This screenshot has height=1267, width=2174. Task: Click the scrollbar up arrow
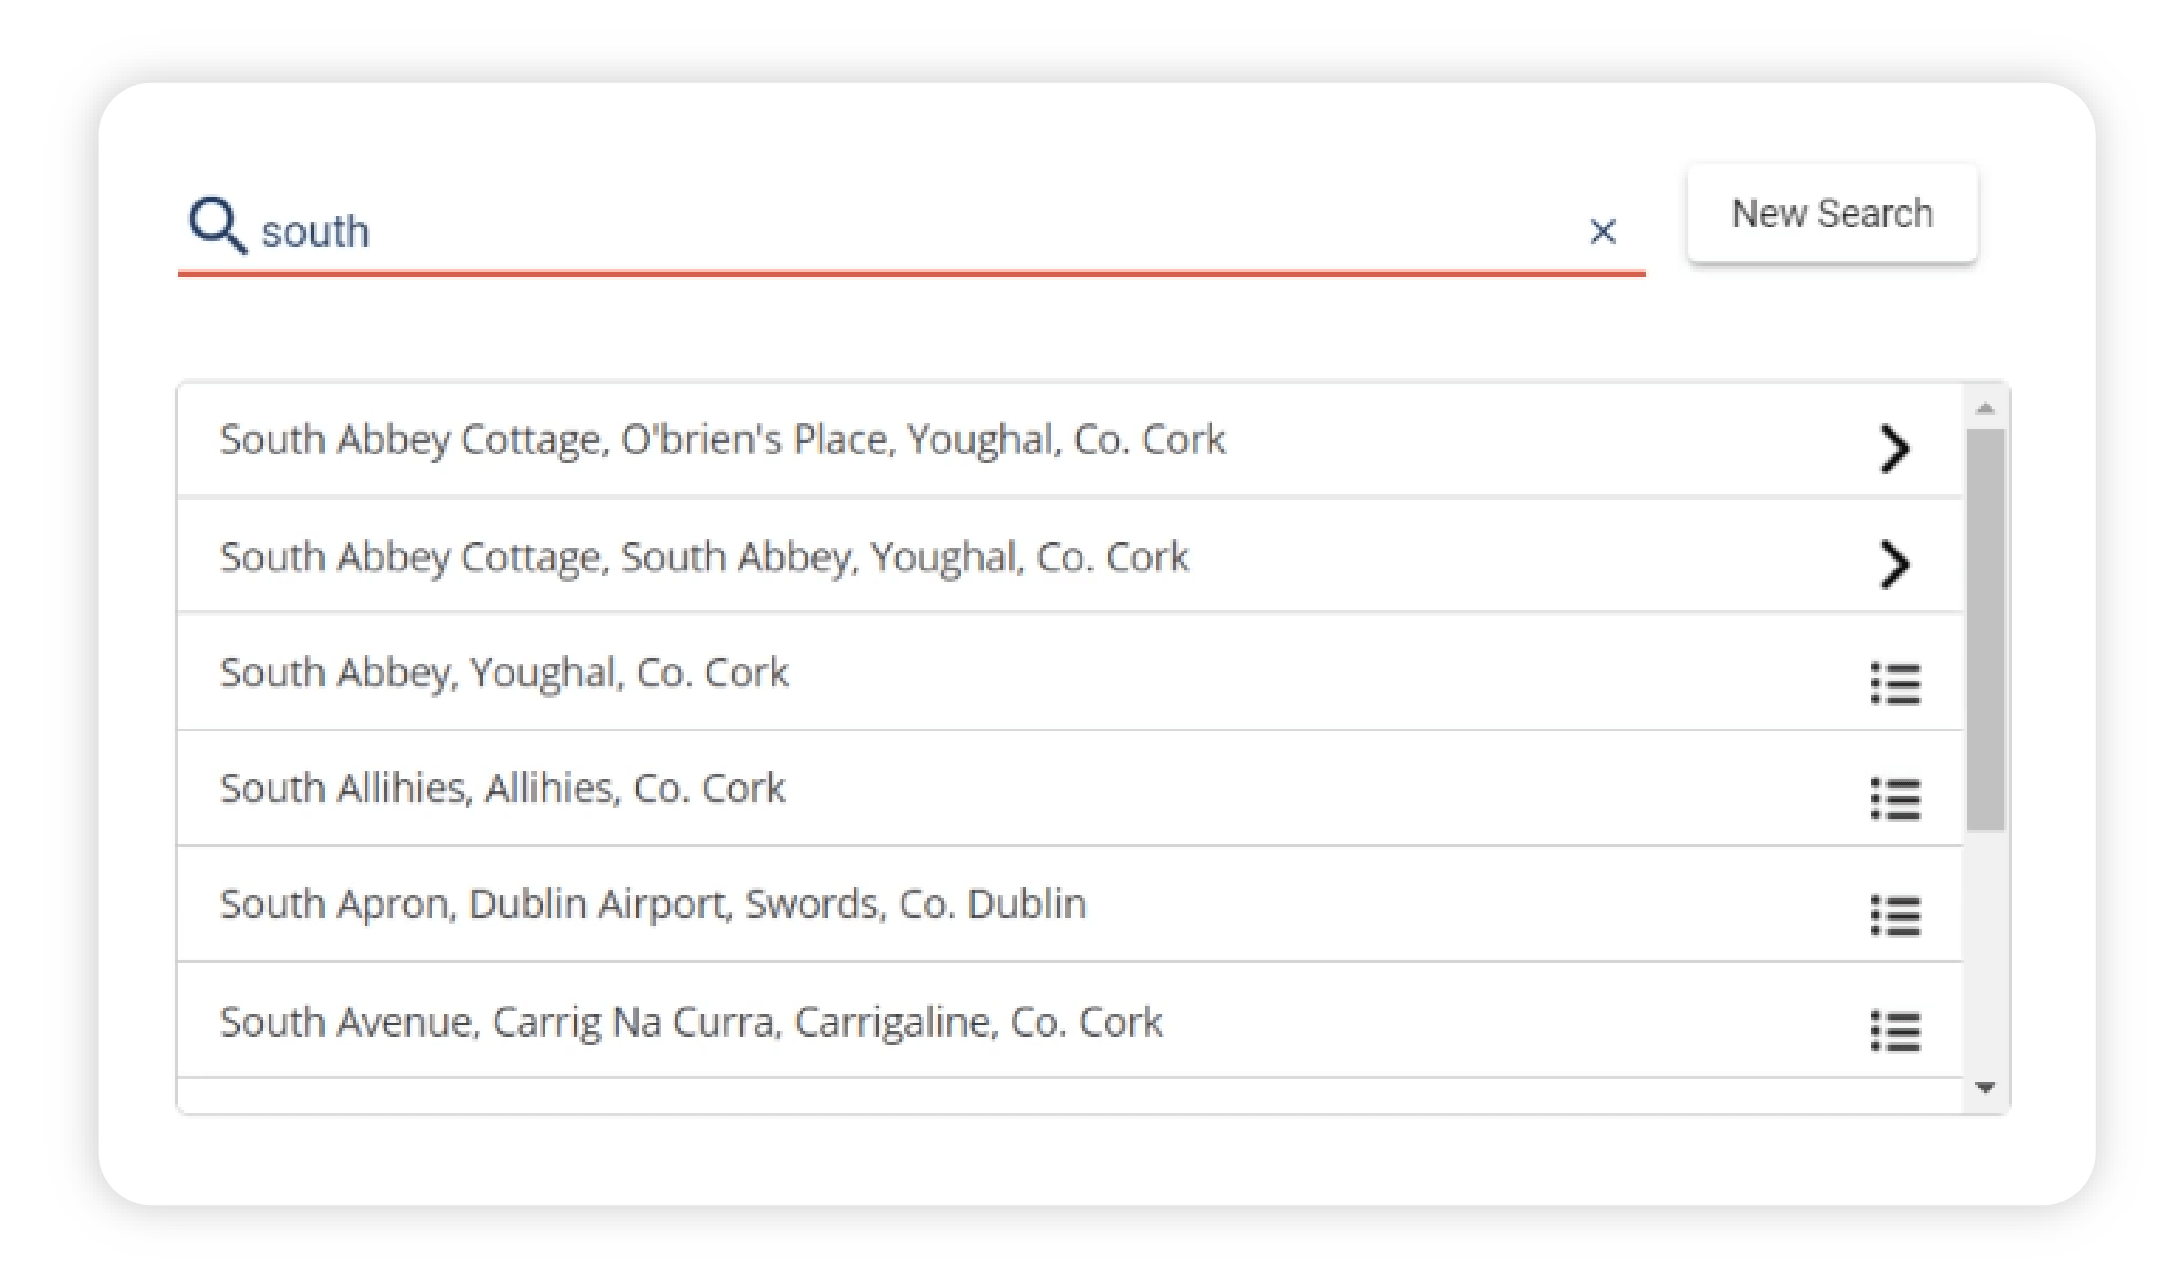[1985, 408]
